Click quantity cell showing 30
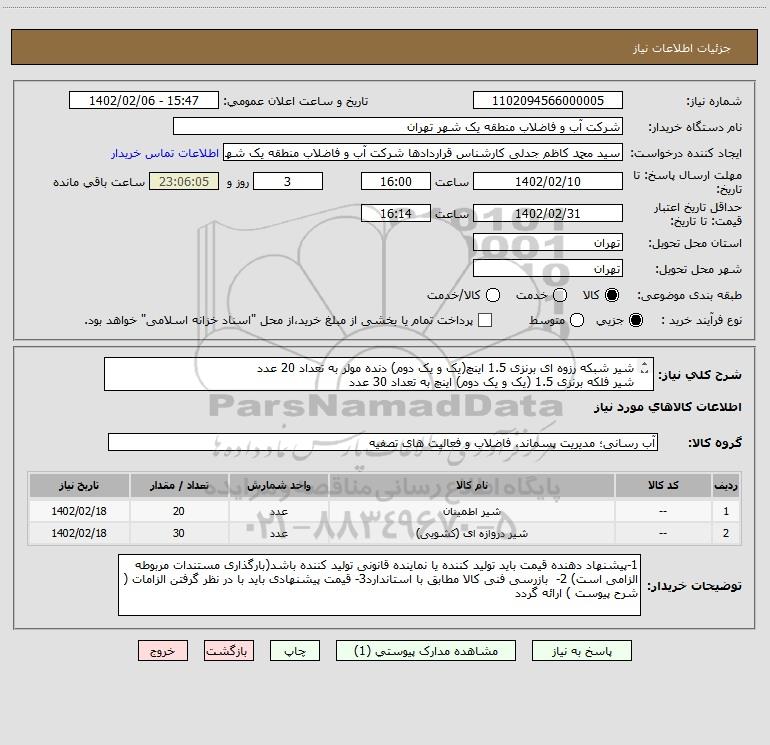 179,533
